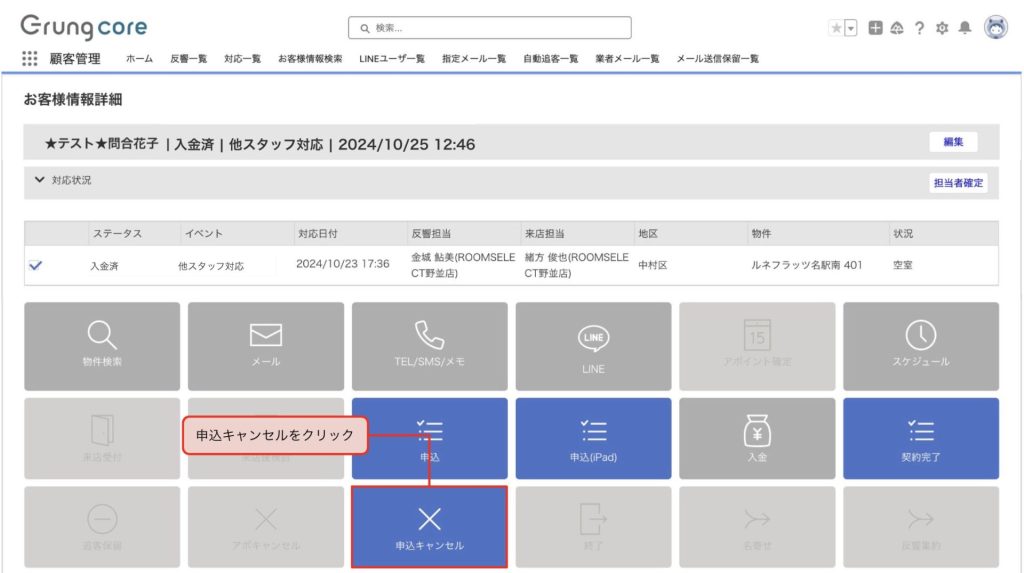This screenshot has width=1024, height=573.
Task: Open setup gear icon in header
Action: pos(941,28)
